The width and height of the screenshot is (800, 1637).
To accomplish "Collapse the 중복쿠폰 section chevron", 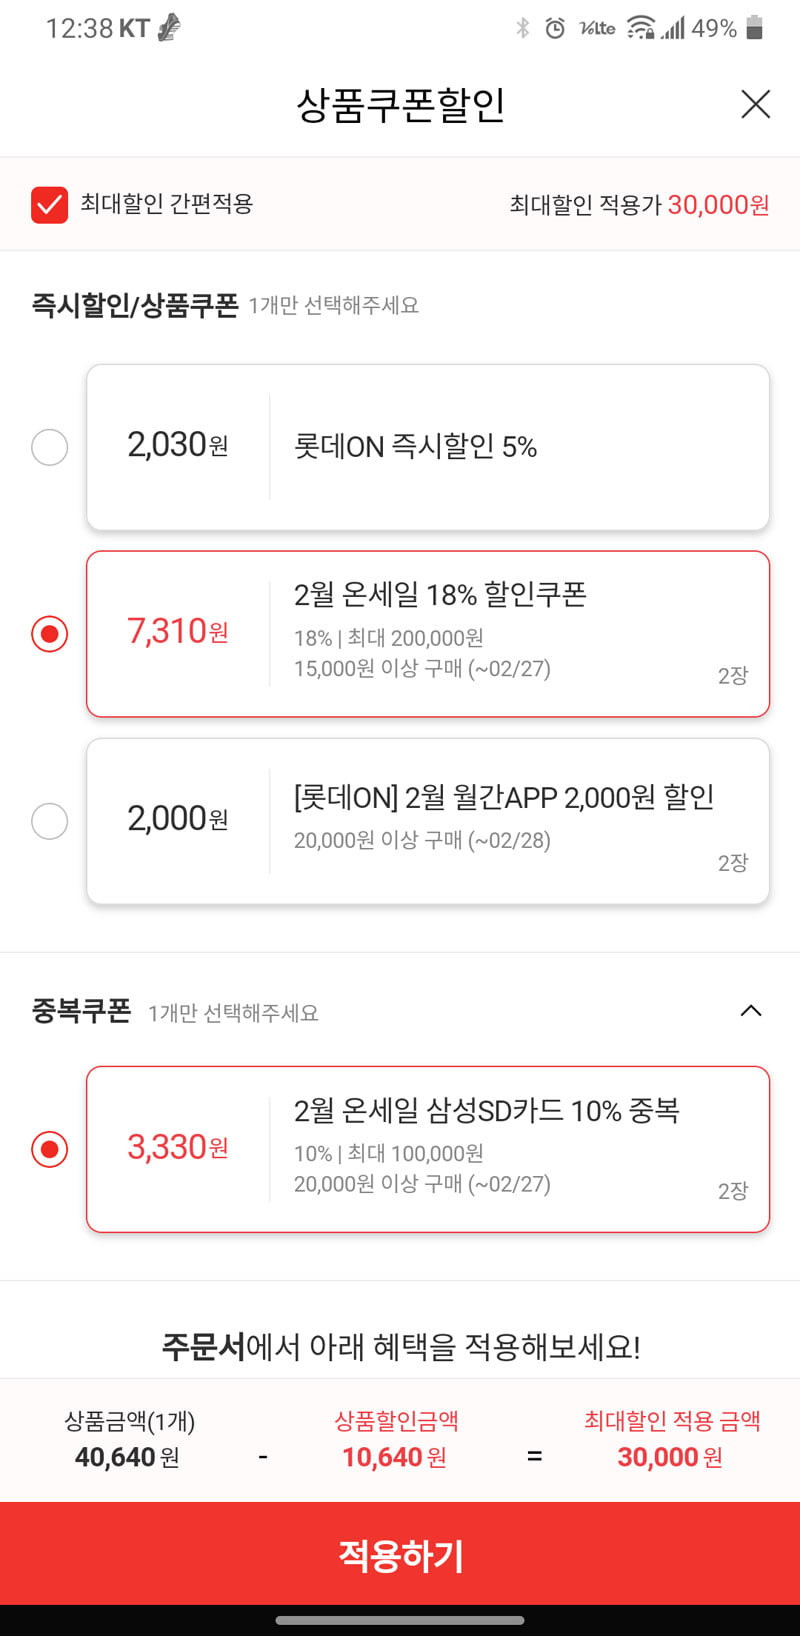I will point(751,1011).
